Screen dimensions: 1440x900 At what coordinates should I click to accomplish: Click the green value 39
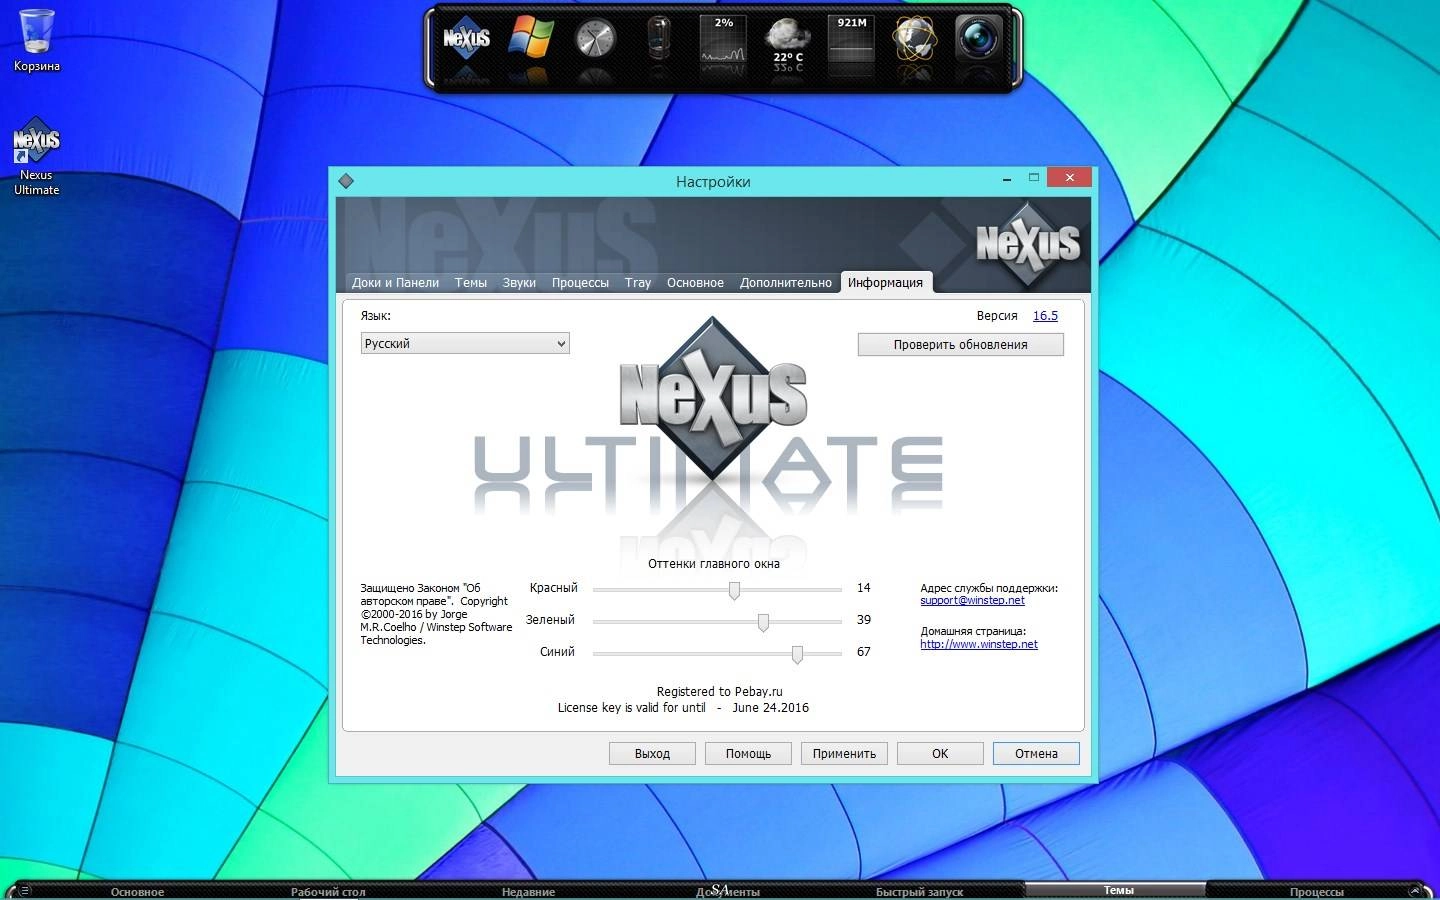(x=863, y=620)
